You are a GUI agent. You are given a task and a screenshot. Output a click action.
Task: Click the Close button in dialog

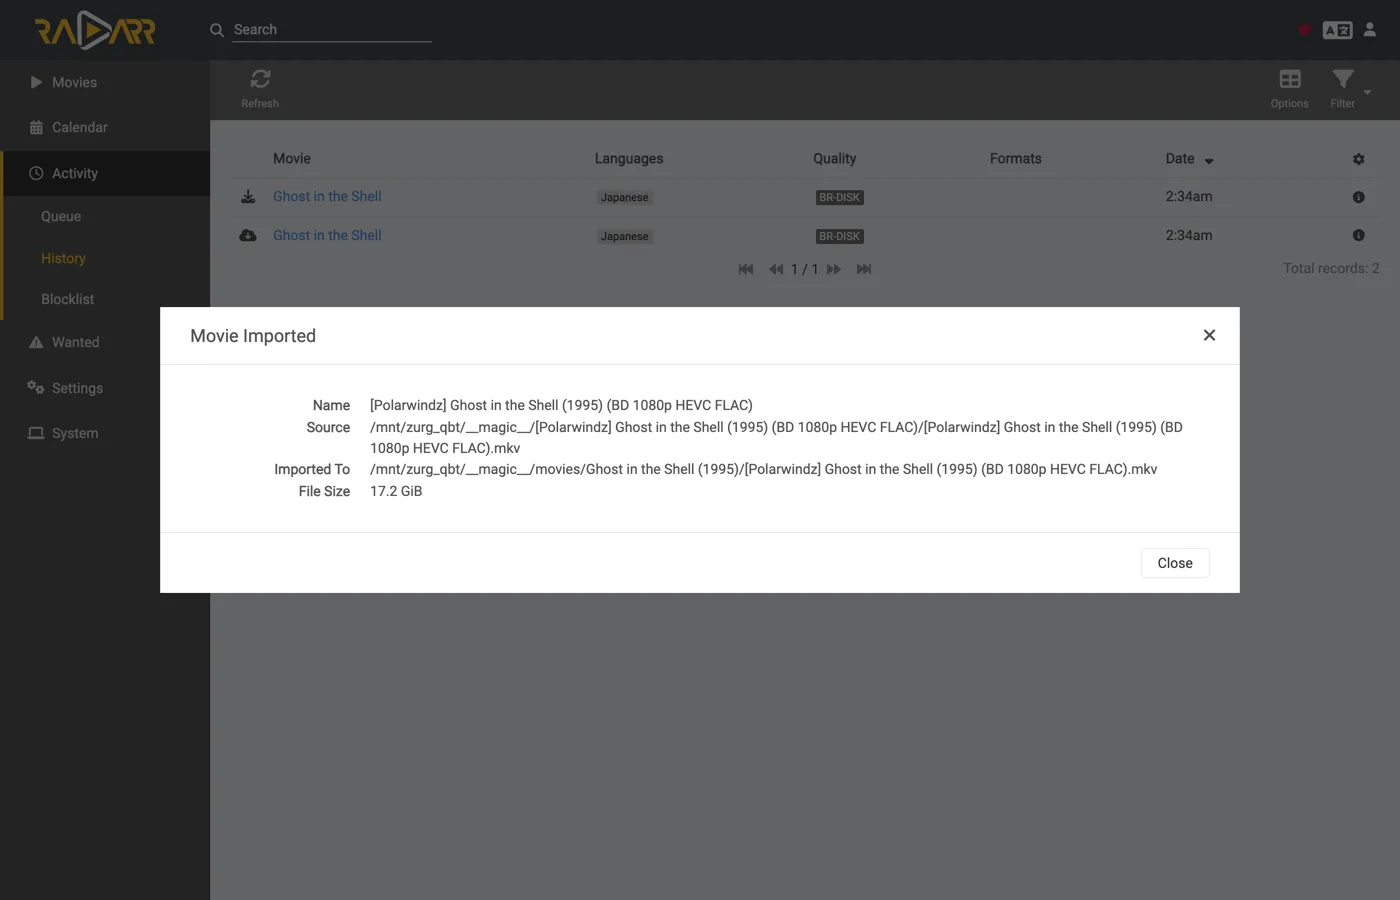click(x=1175, y=563)
